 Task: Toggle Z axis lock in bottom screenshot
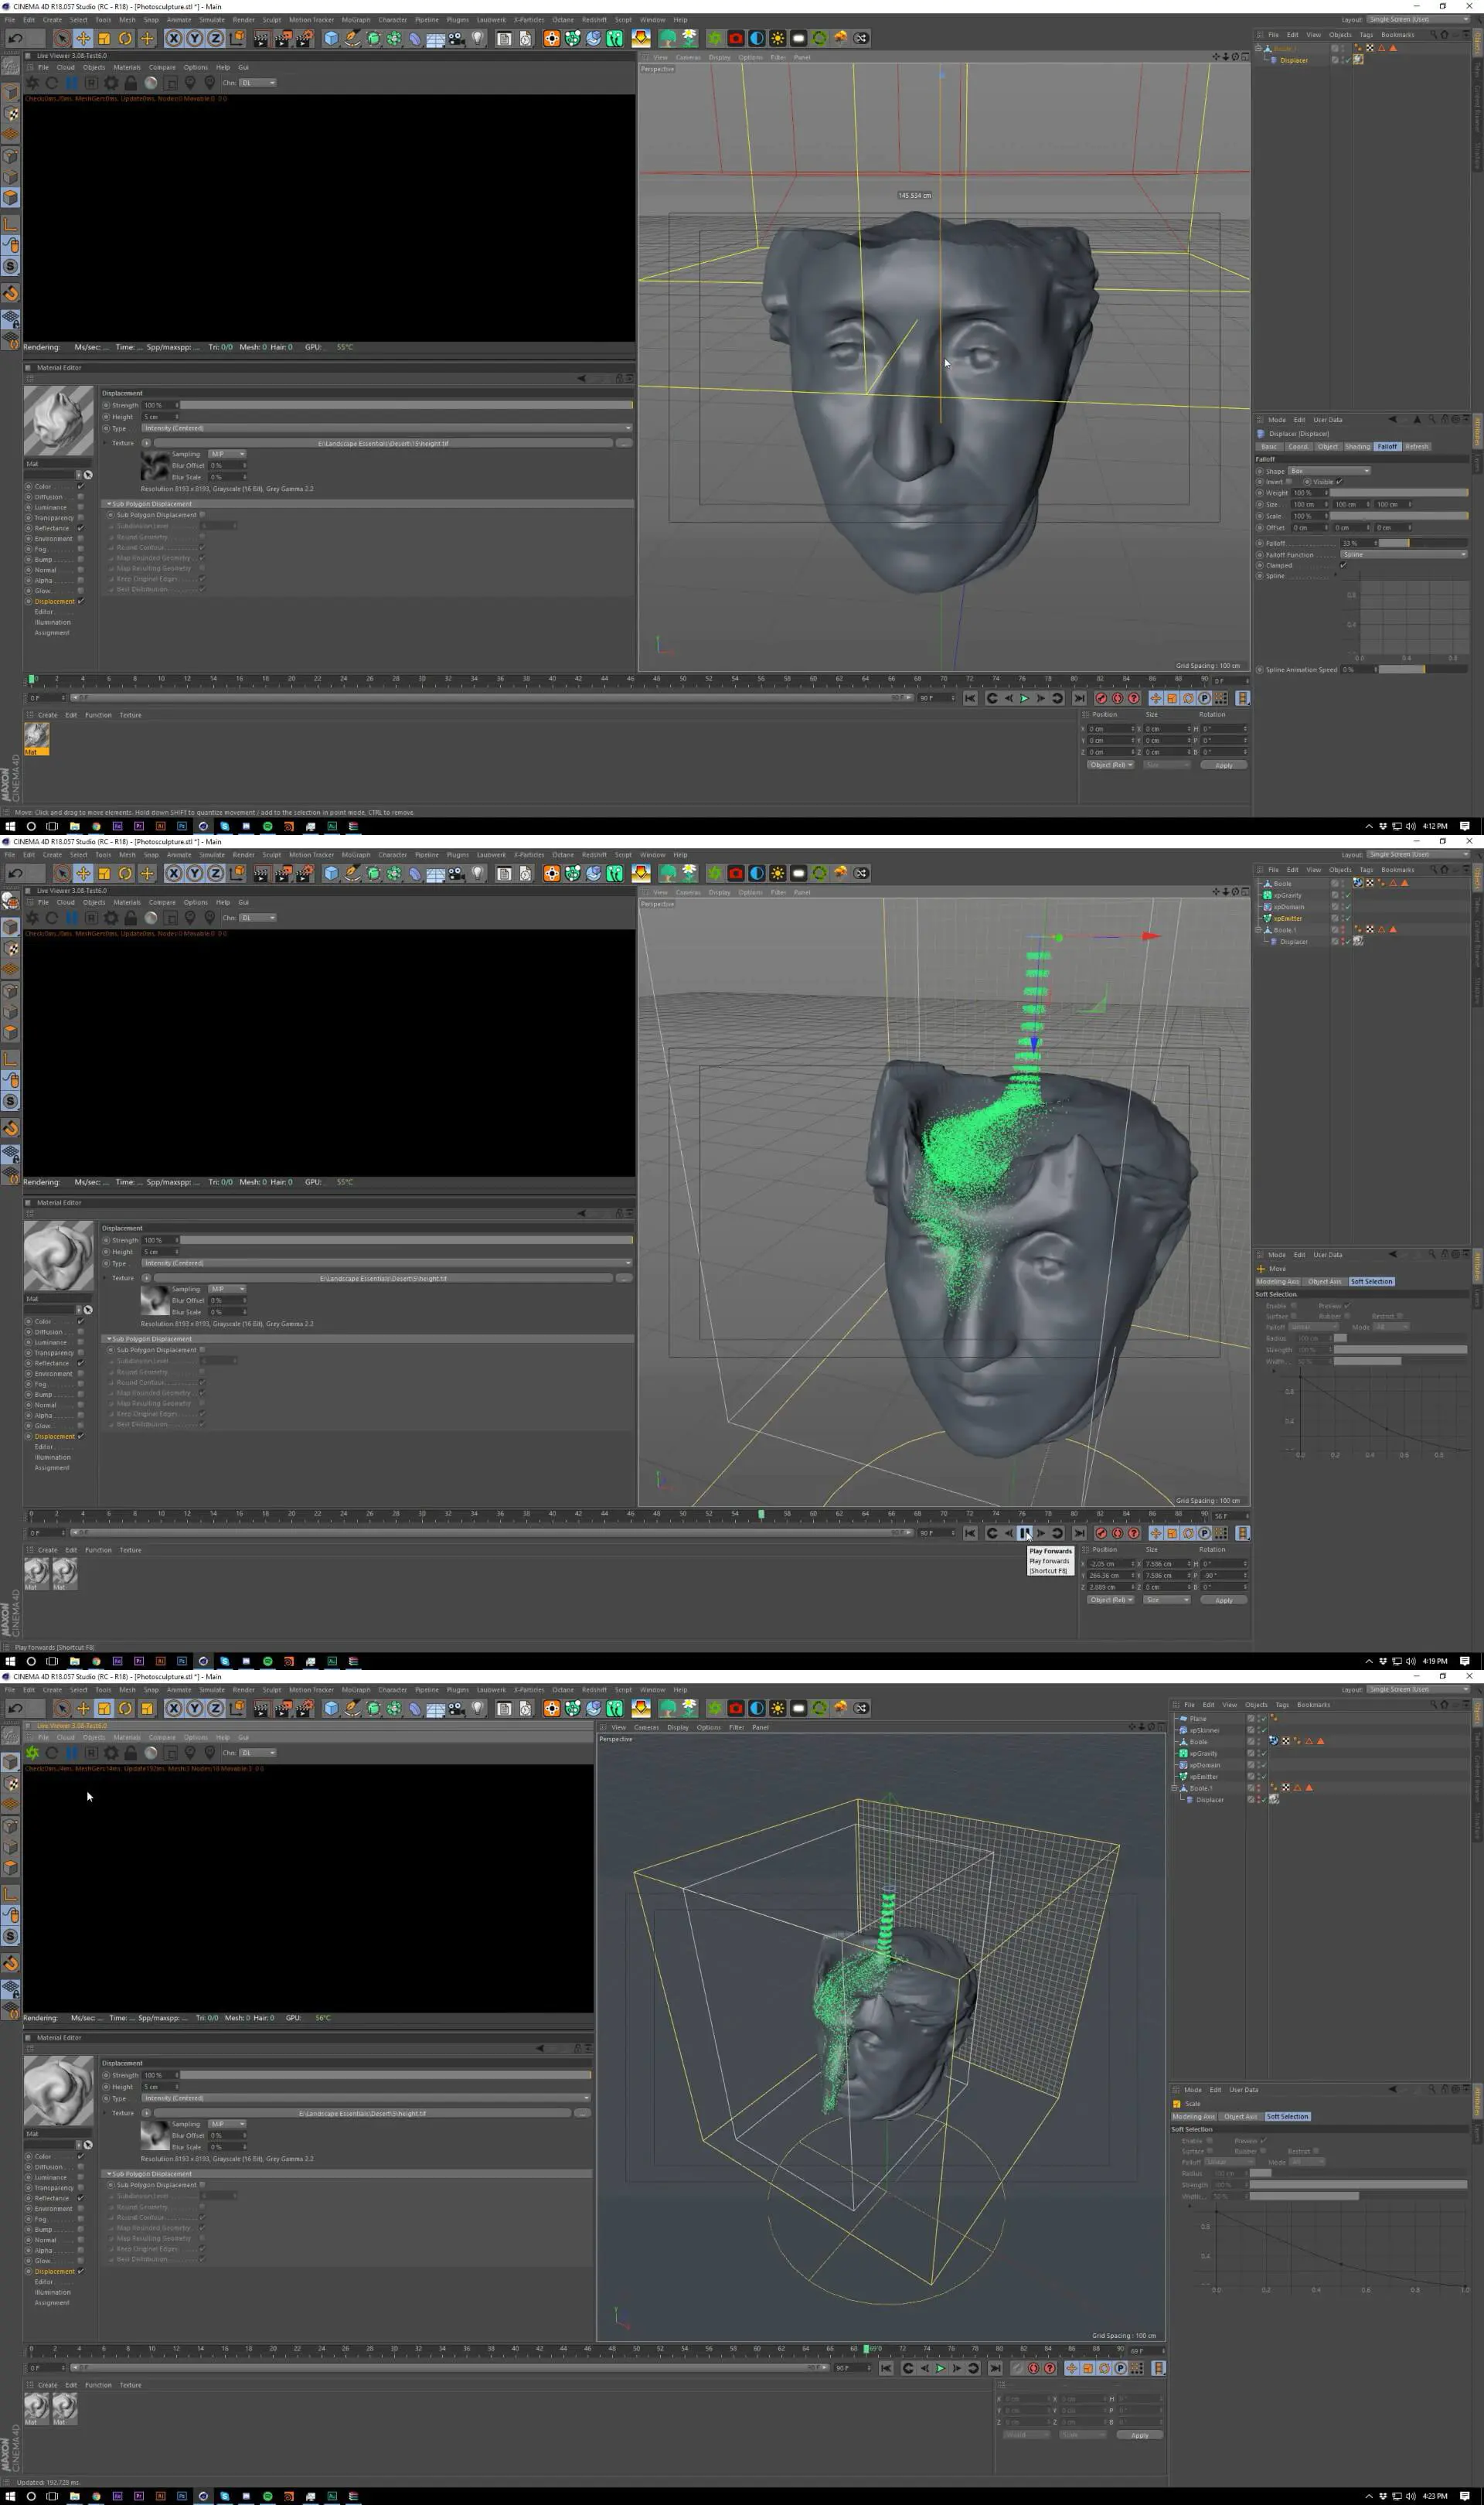(215, 1708)
